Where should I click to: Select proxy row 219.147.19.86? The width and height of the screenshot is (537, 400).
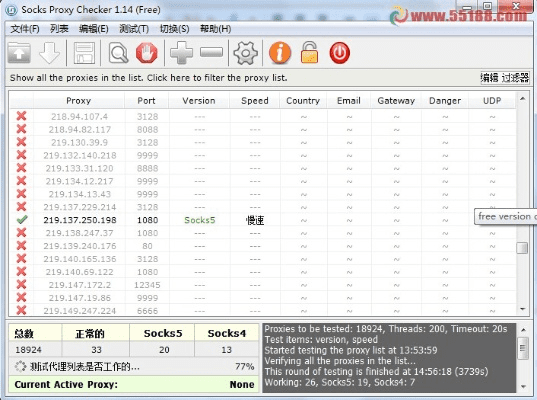(x=262, y=298)
